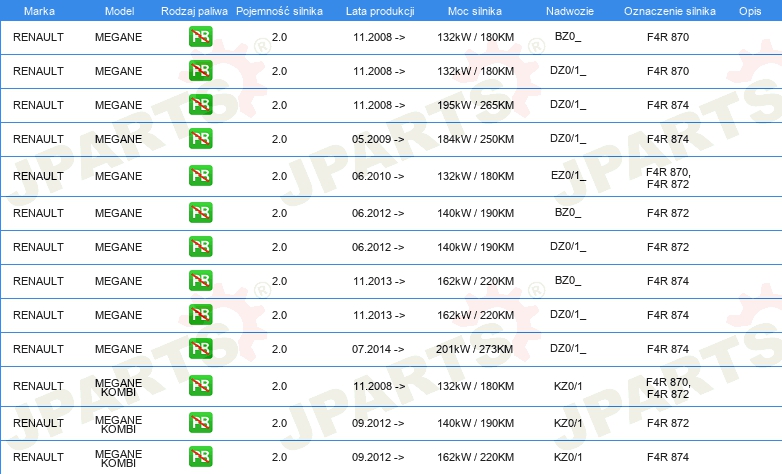Image resolution: width=782 pixels, height=474 pixels.
Task: Click the fuel icon in the BZ0_ F4R 870 row
Action: click(x=200, y=37)
